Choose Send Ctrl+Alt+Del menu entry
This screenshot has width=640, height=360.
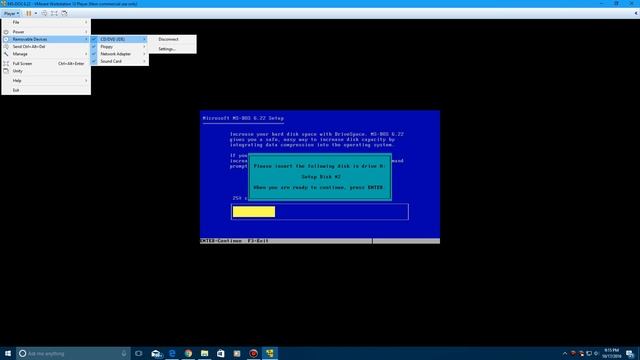46,47
